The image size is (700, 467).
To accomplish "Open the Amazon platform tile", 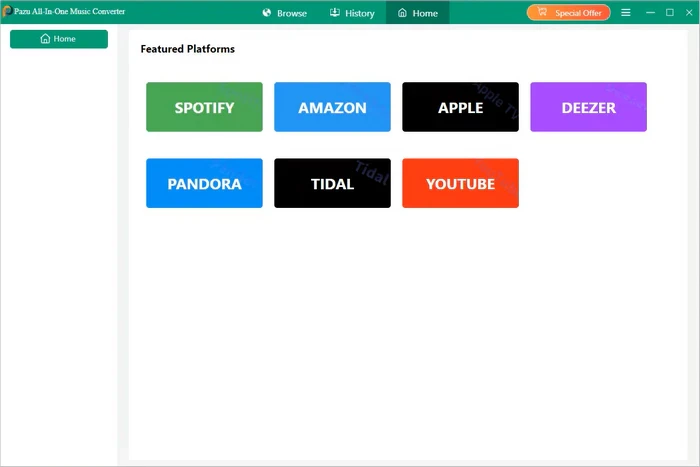I will [x=332, y=107].
